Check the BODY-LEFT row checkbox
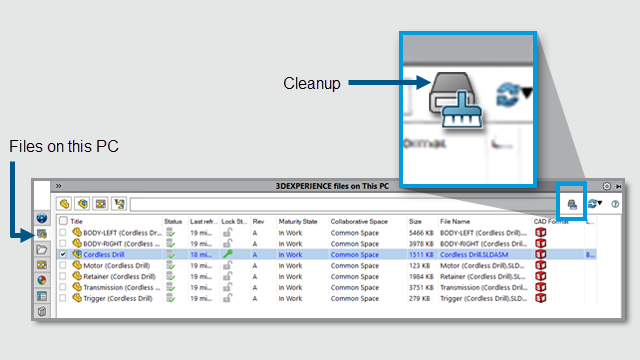Screen dimensions: 640x360 pos(62,233)
